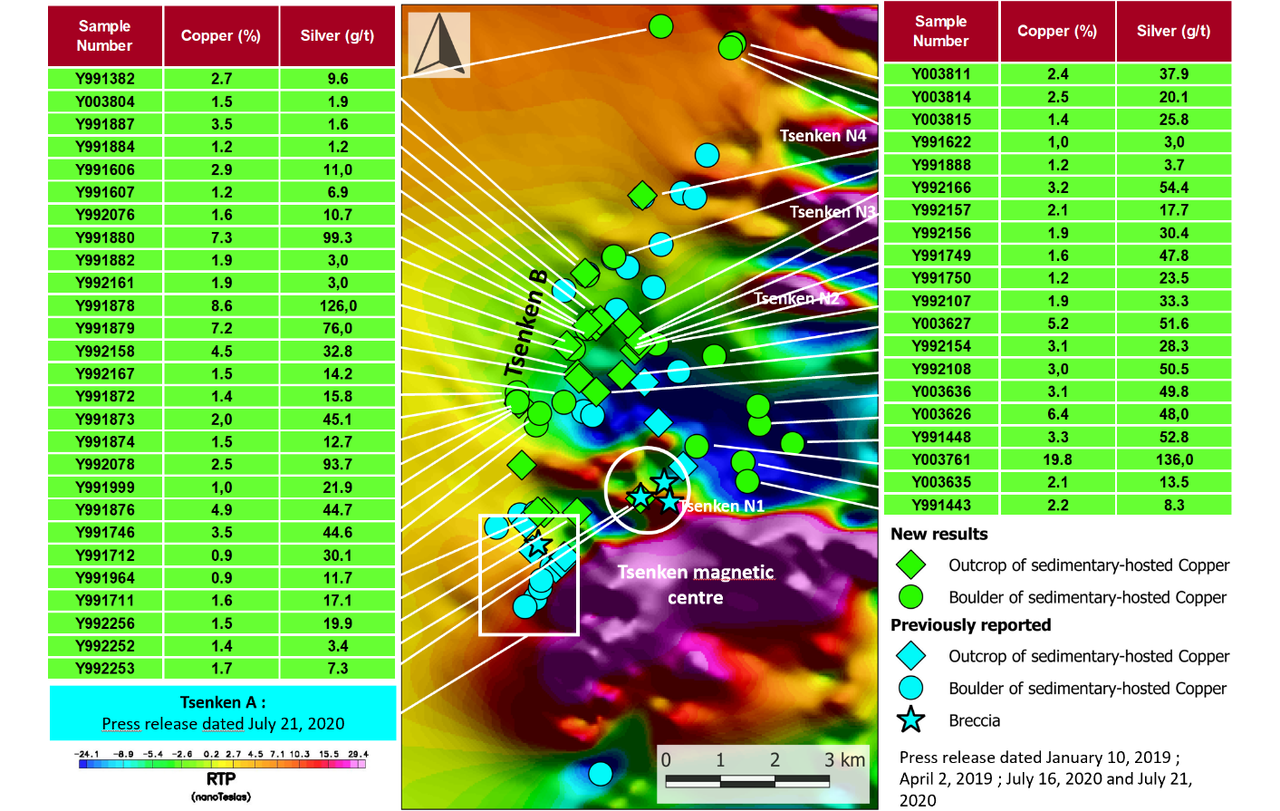The width and height of the screenshot is (1280, 811).
Task: Click the right table Silver (g/t) header
Action: point(1174,31)
